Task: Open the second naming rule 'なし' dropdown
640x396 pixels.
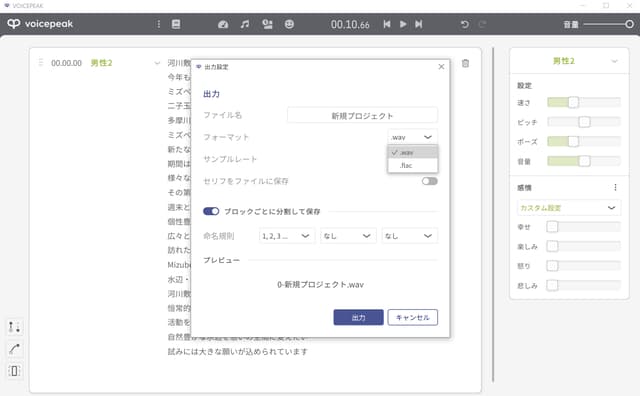Action: point(347,236)
